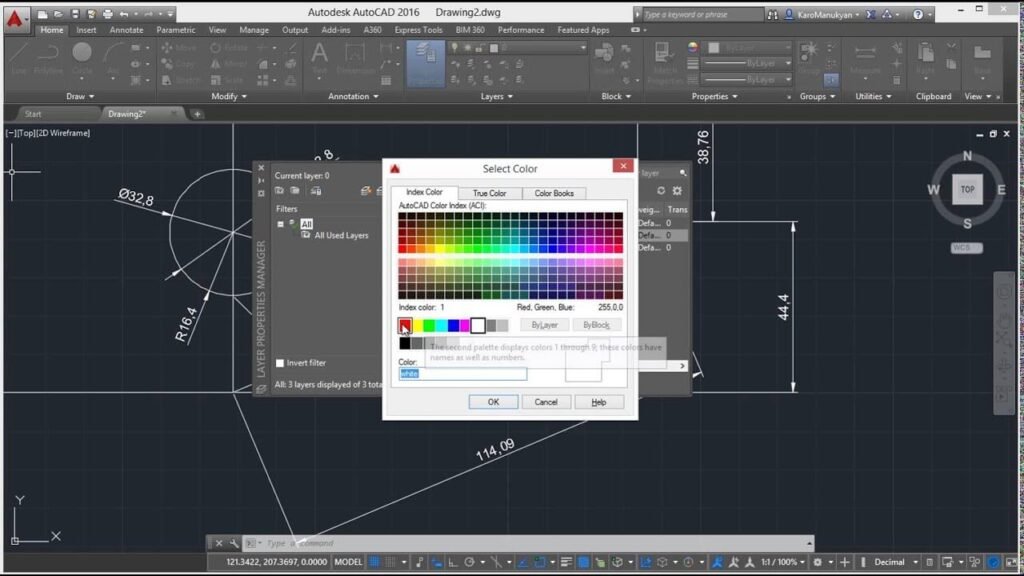Open the Layer Properties ribbon button
The height and width of the screenshot is (576, 1024).
tap(425, 63)
